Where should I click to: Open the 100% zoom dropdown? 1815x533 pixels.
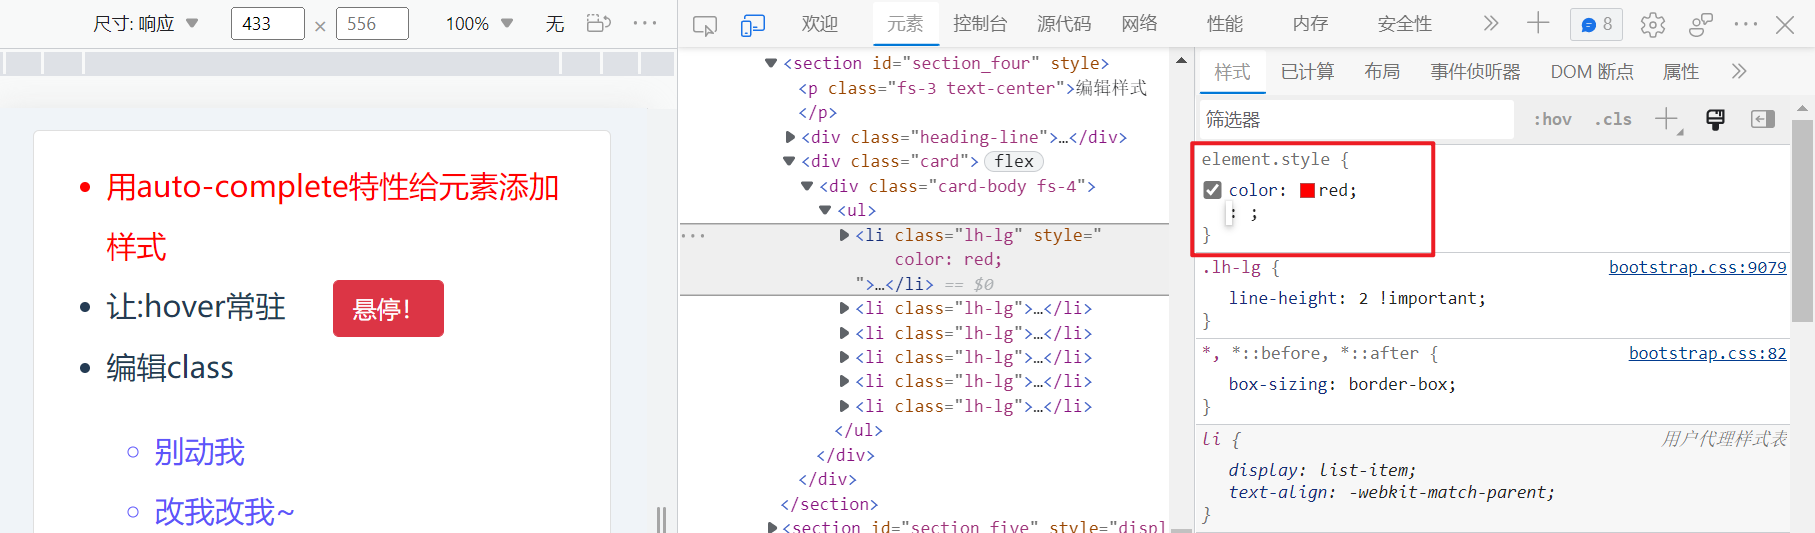click(479, 23)
